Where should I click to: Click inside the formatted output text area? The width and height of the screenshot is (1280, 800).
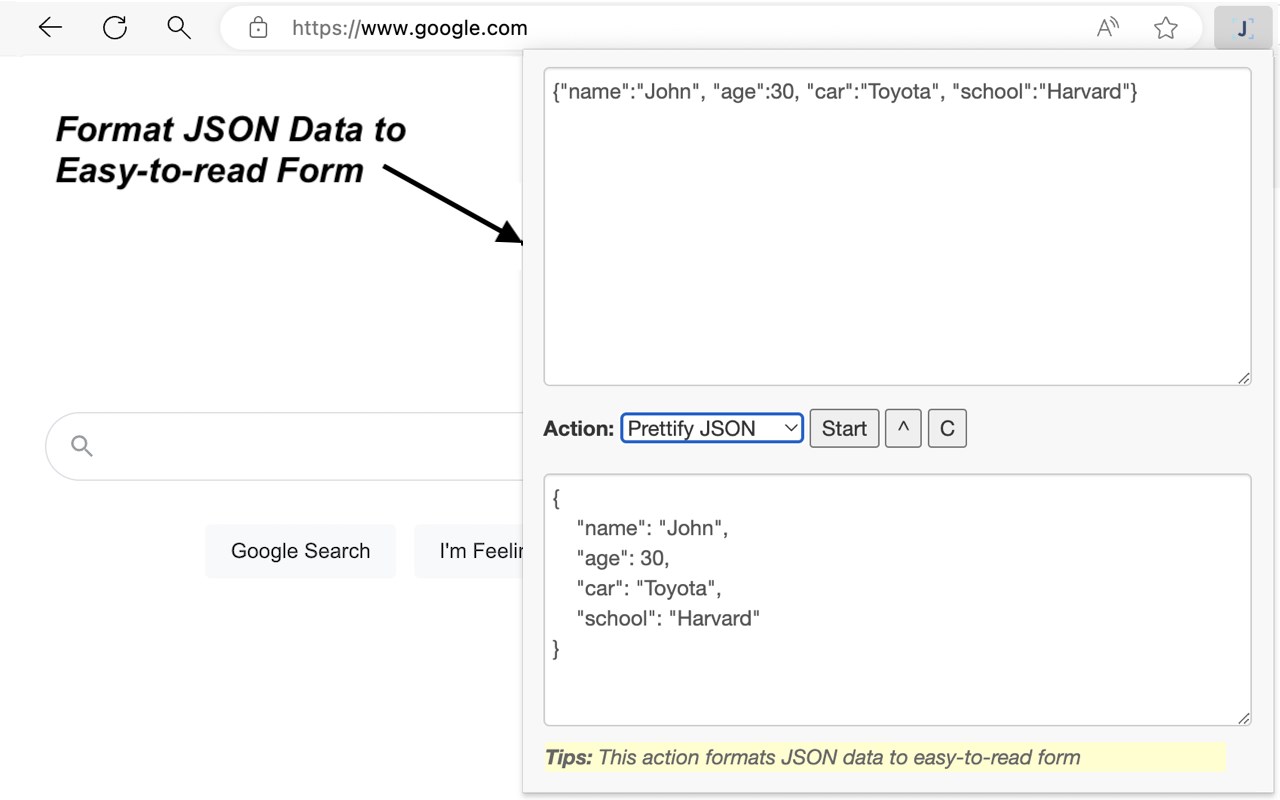point(896,680)
